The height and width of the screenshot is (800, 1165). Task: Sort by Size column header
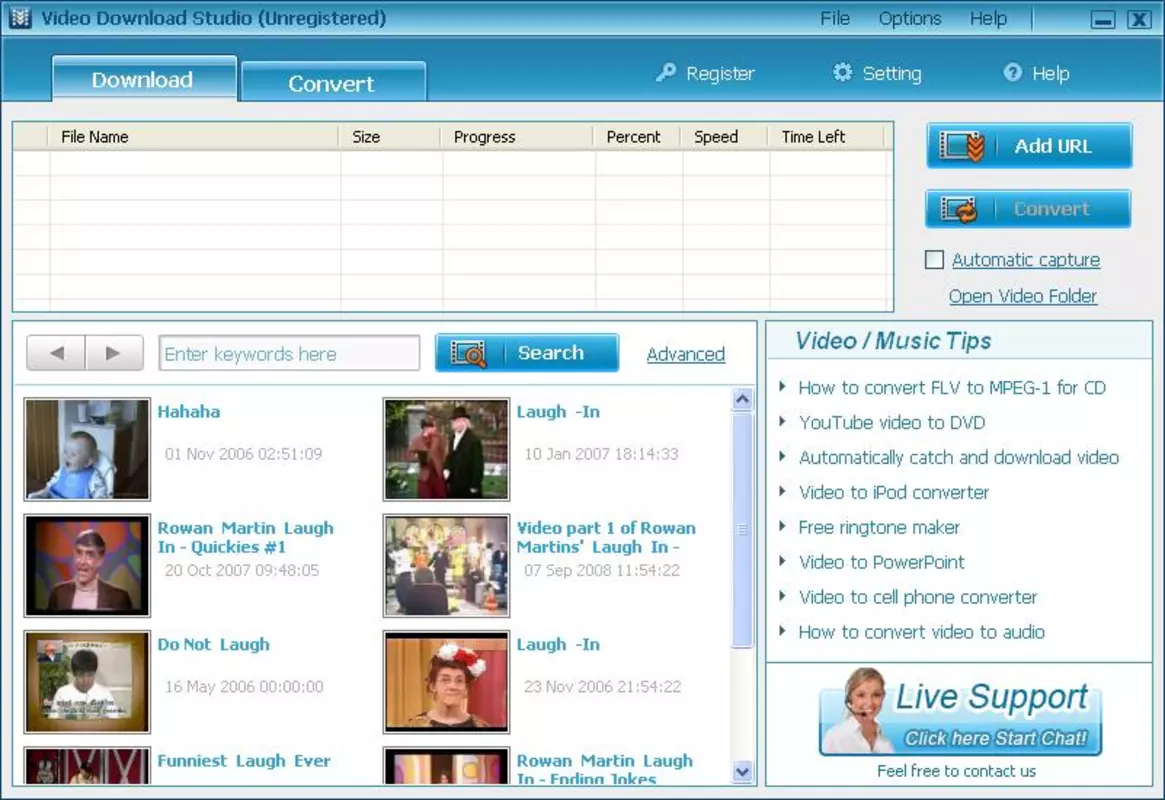389,137
